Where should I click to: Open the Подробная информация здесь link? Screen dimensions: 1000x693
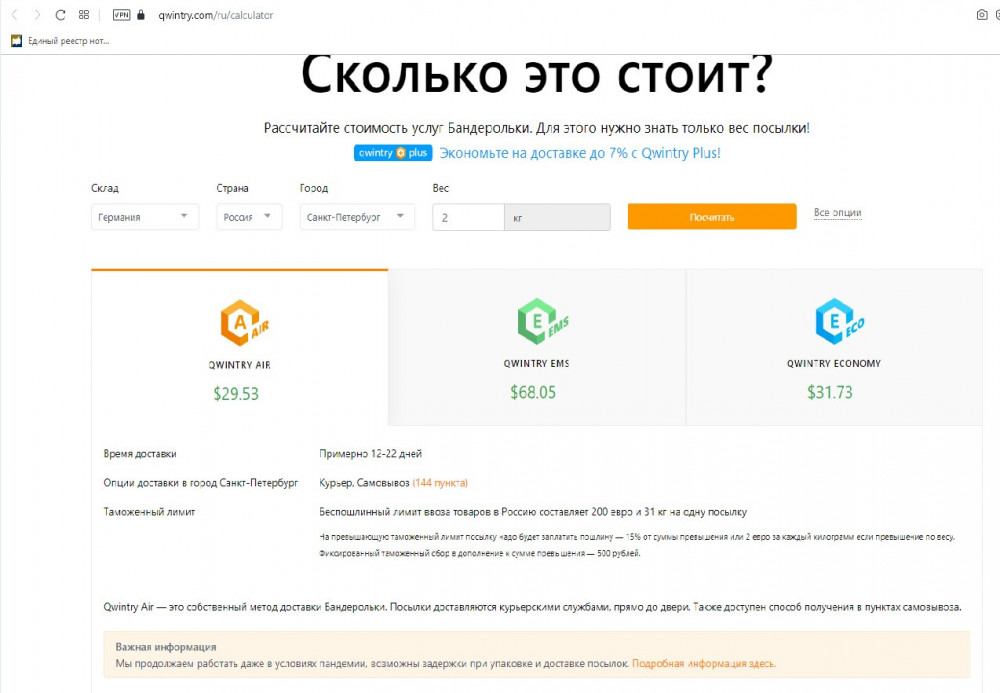[704, 664]
